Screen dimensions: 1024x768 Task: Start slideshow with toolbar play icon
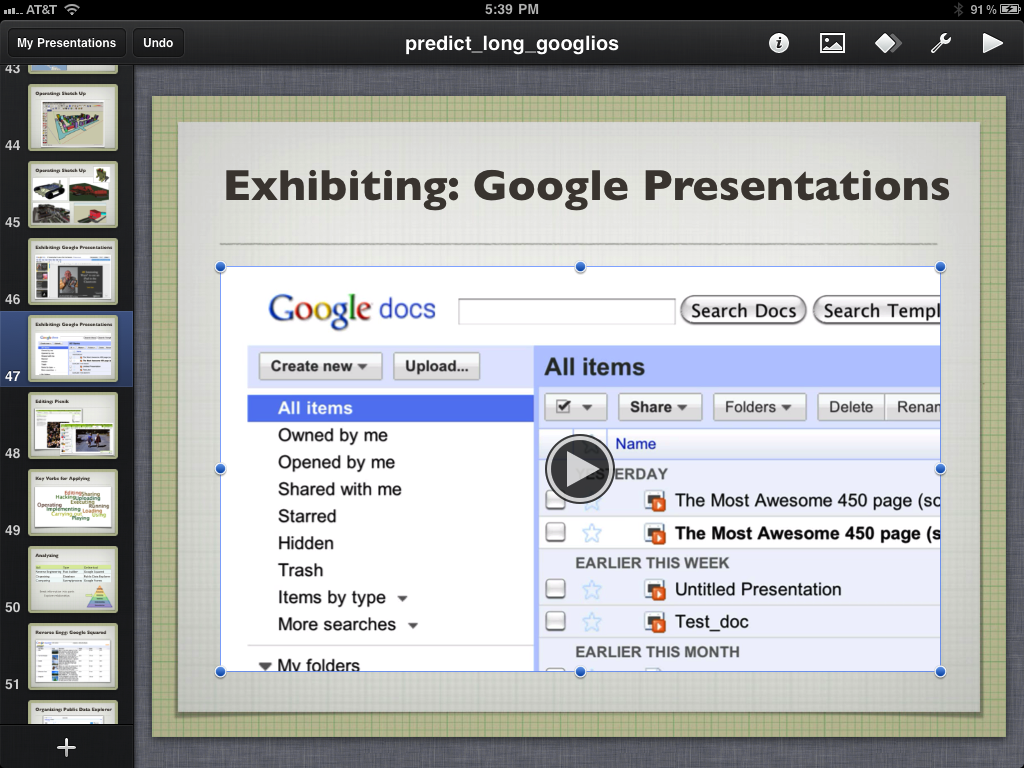992,43
